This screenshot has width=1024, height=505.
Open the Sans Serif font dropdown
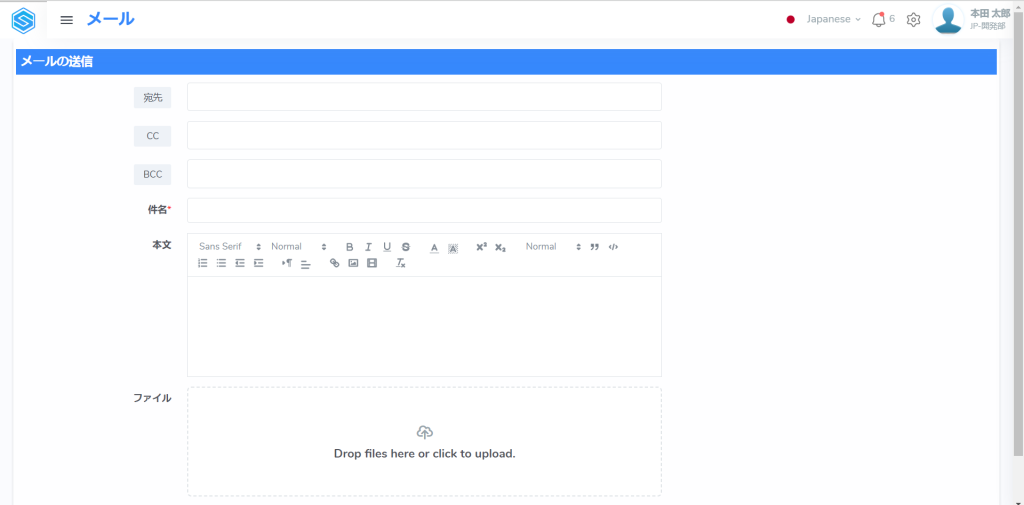click(229, 247)
